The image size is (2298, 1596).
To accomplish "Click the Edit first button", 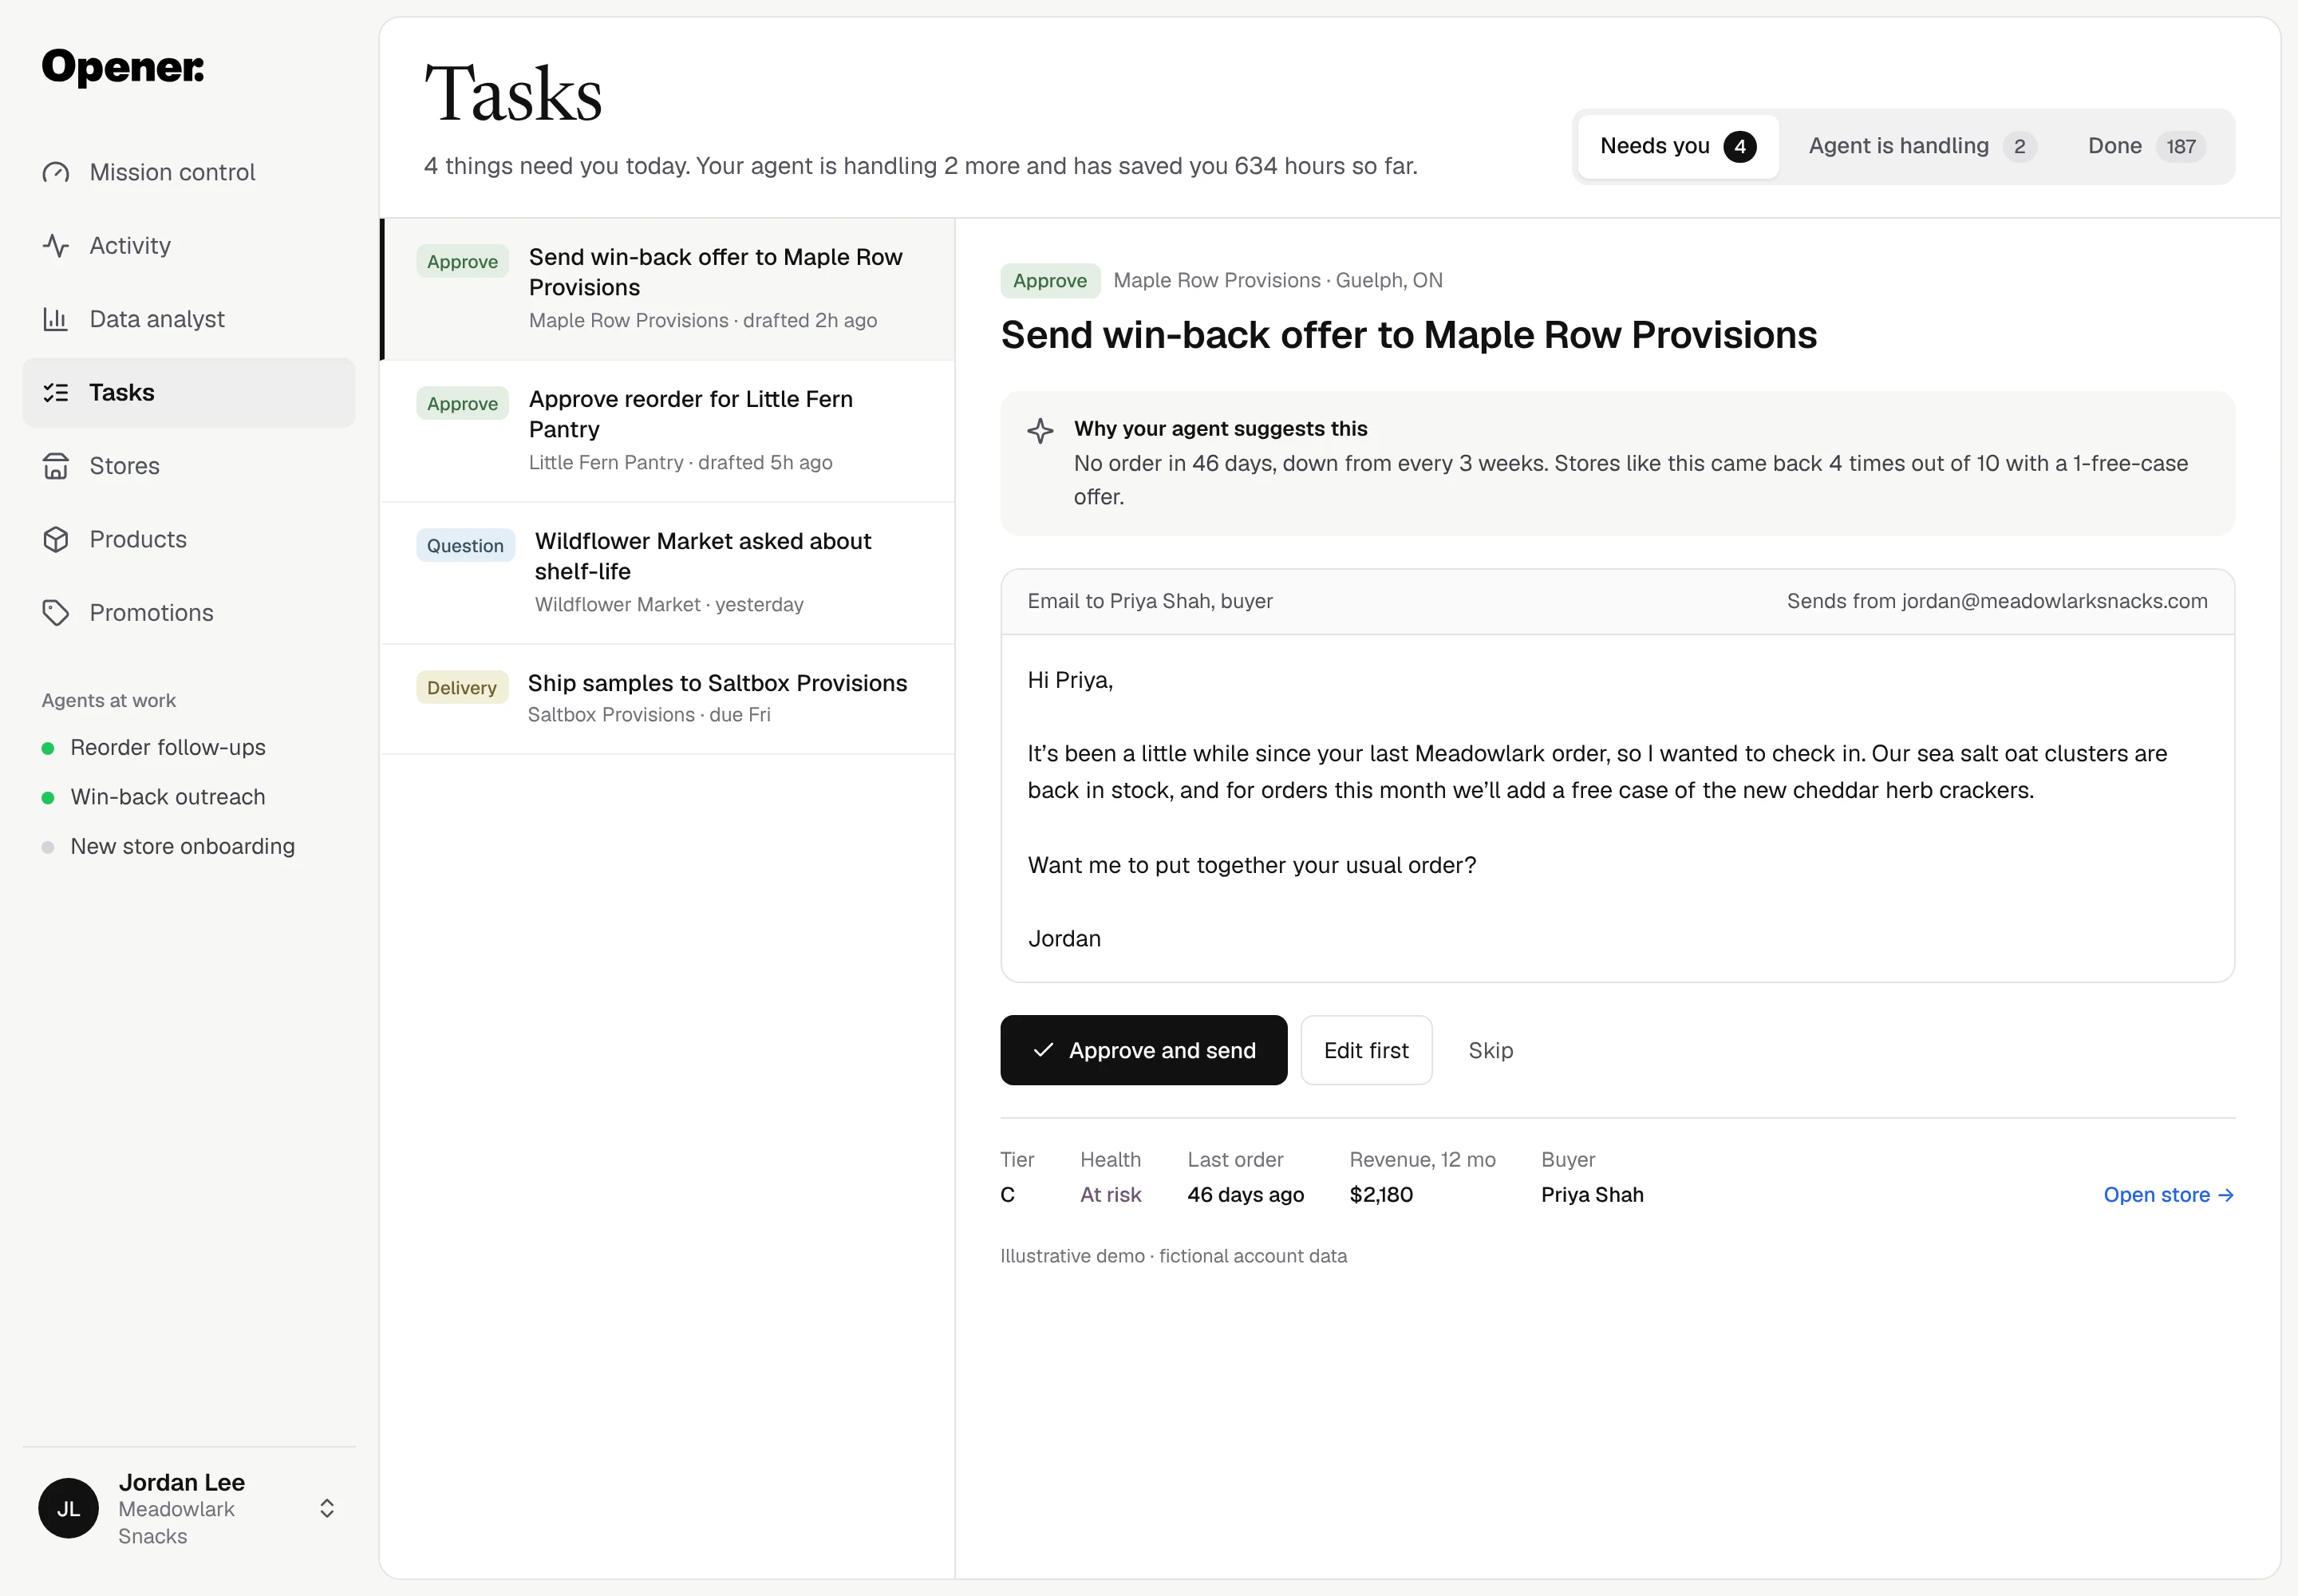I will 1366,1050.
